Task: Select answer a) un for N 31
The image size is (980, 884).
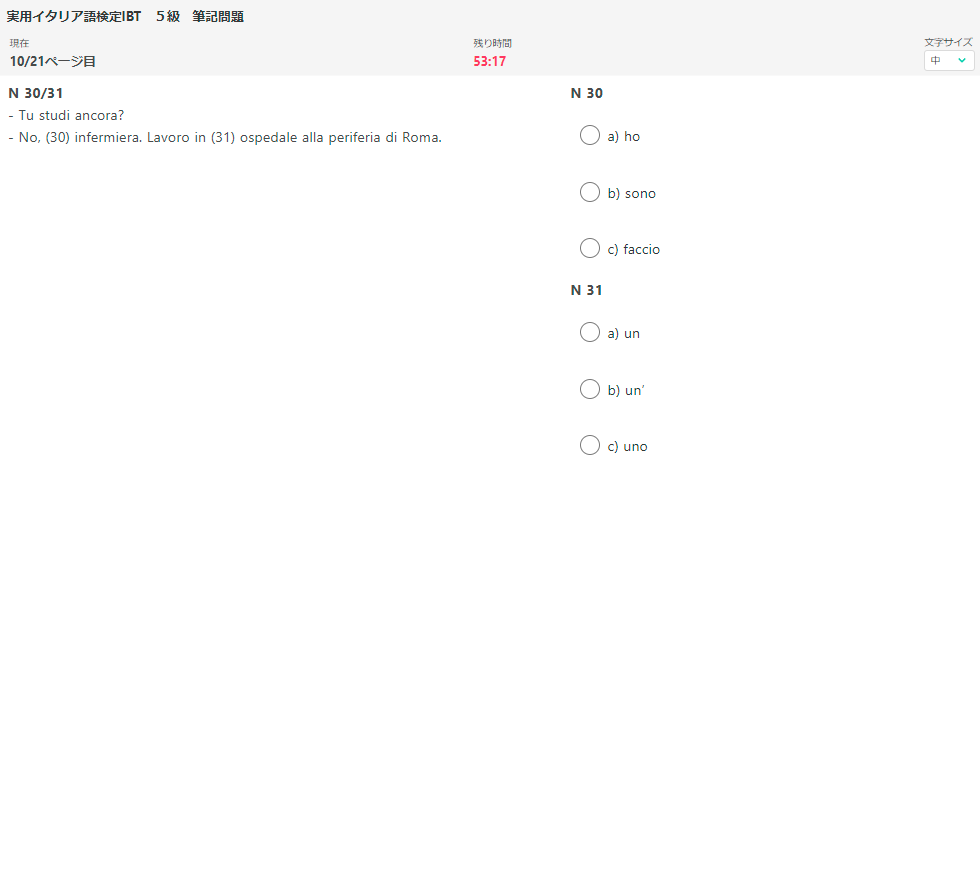Action: pos(589,332)
